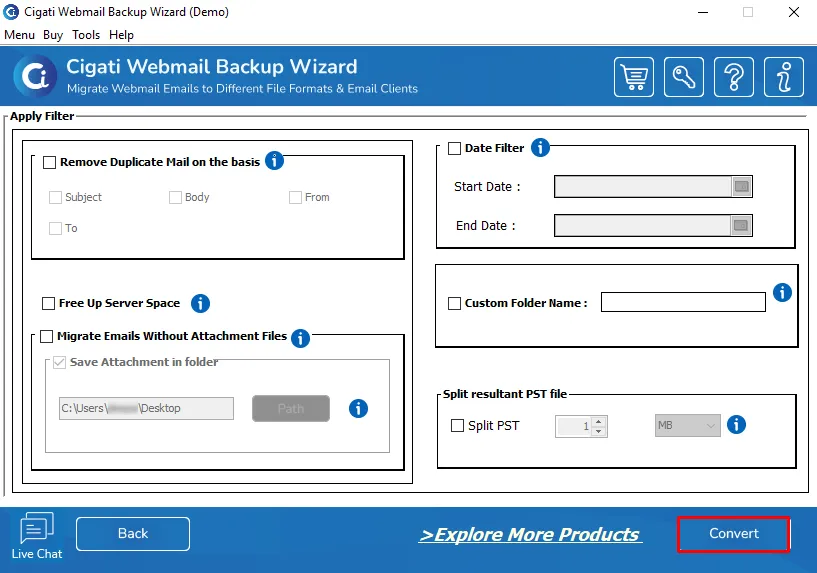This screenshot has width=817, height=573.
Task: Show info for Date Filter
Action: pyautogui.click(x=540, y=147)
